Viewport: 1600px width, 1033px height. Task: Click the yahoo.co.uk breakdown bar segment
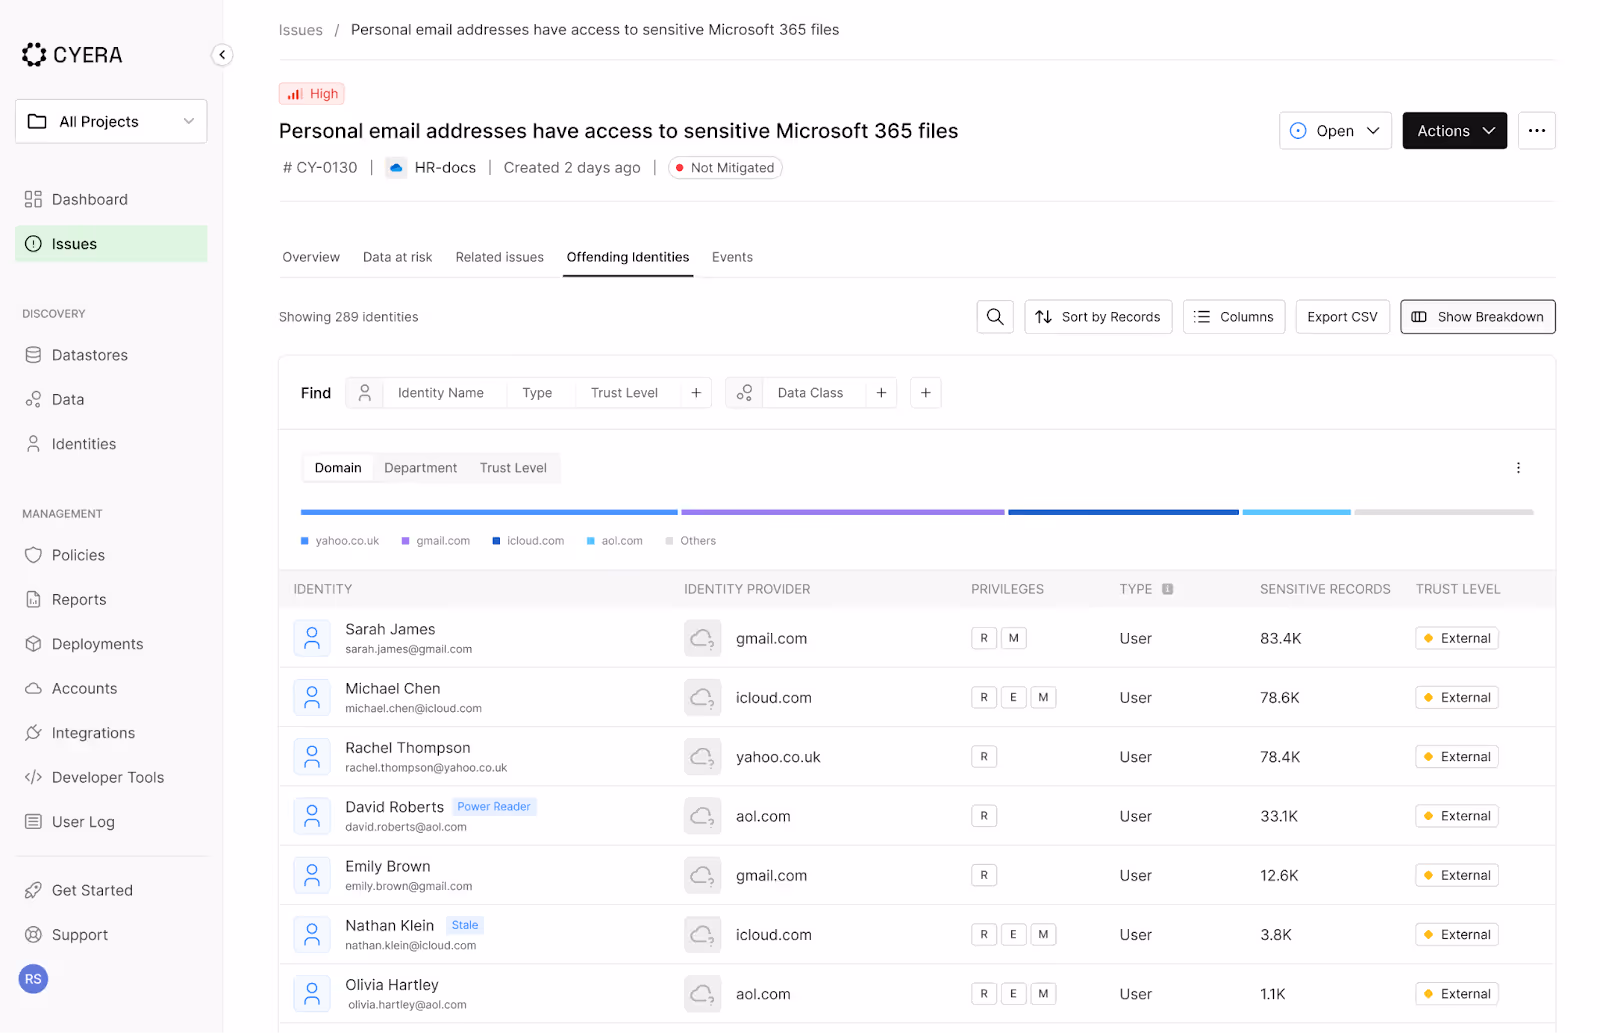point(489,512)
